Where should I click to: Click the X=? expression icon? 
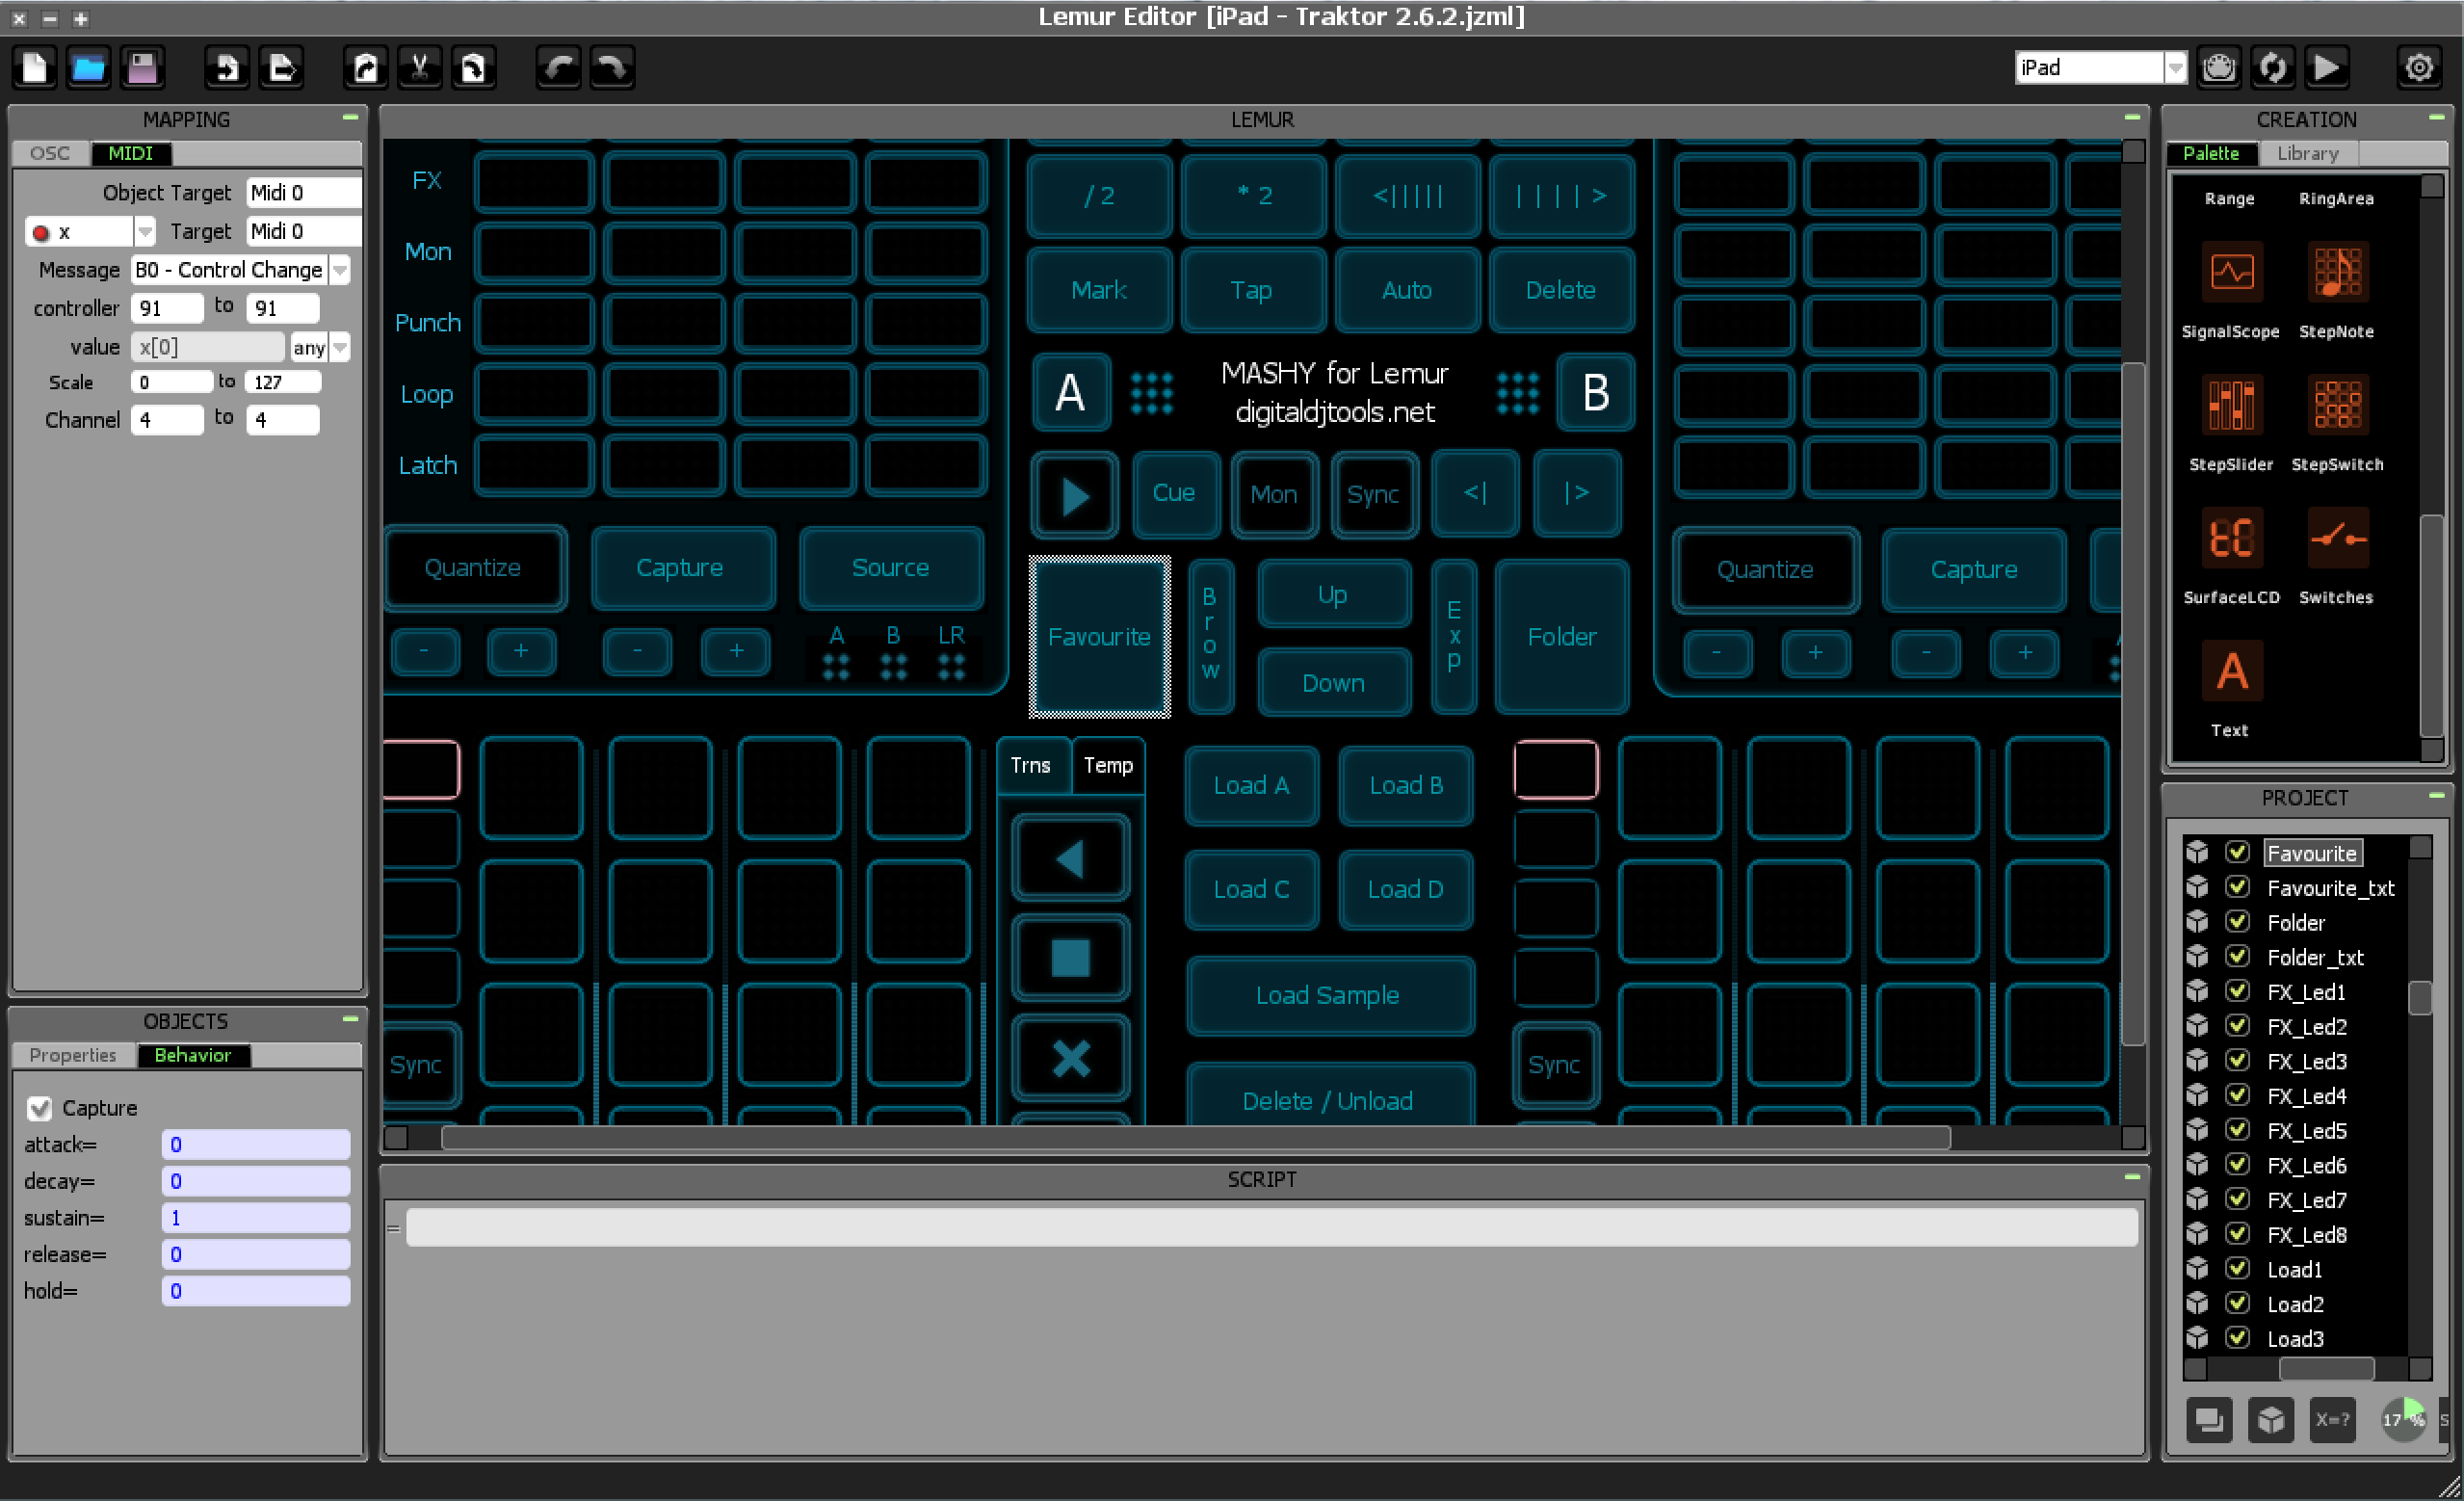point(2333,1419)
